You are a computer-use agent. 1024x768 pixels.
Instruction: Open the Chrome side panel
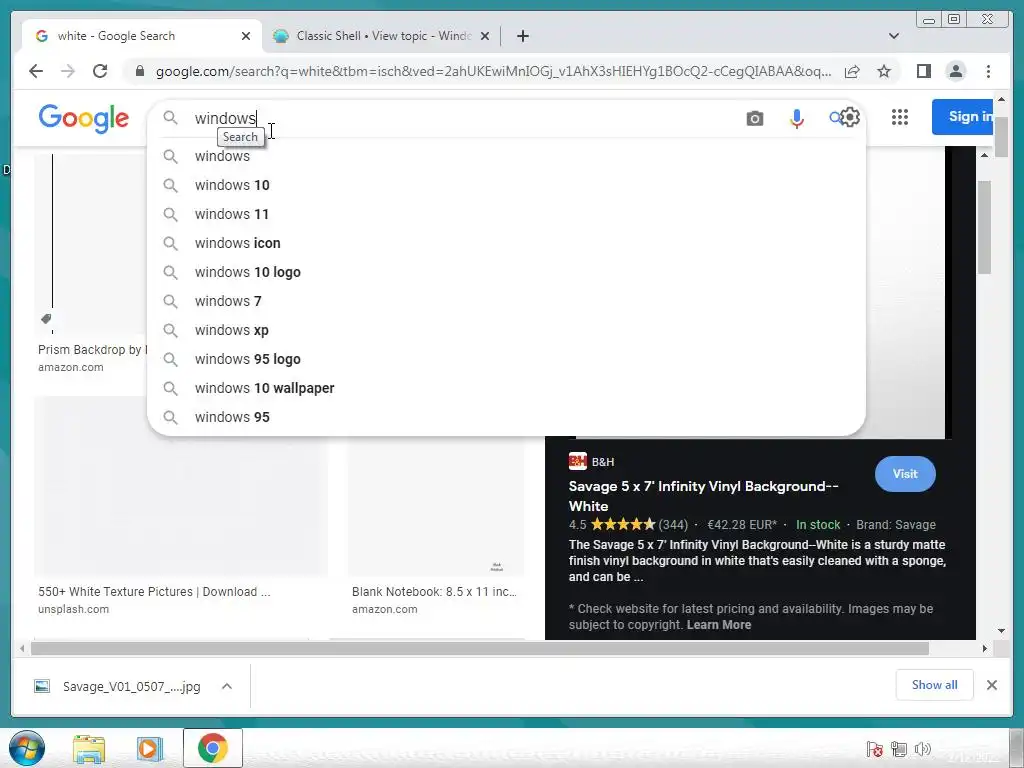pos(923,71)
